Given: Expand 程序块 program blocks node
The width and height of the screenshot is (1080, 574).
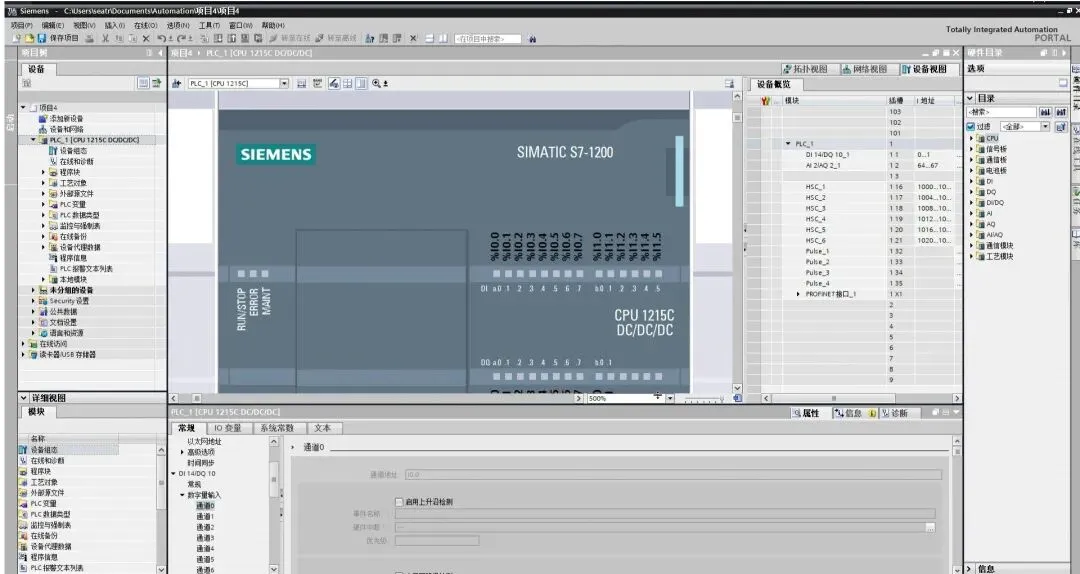Looking at the screenshot, I should pyautogui.click(x=43, y=172).
